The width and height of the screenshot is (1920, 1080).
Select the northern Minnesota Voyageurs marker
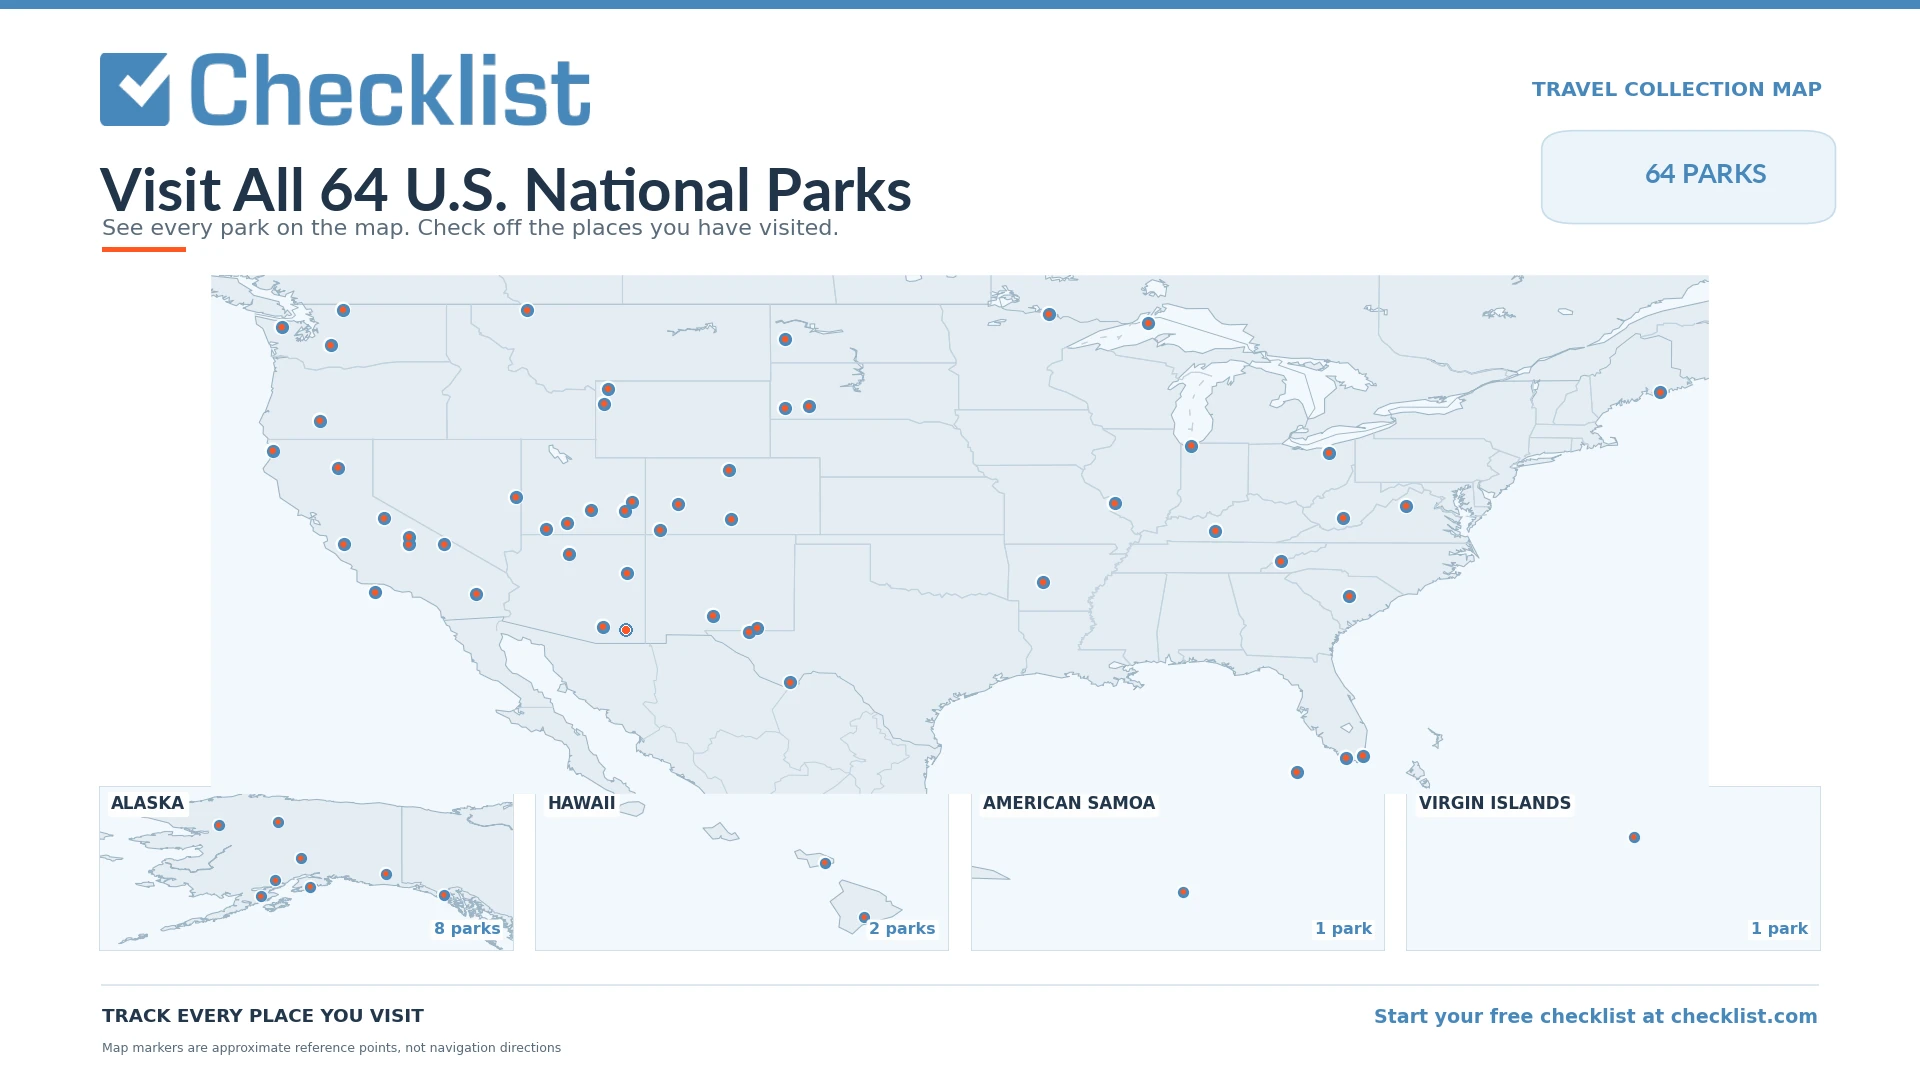[x=1049, y=314]
